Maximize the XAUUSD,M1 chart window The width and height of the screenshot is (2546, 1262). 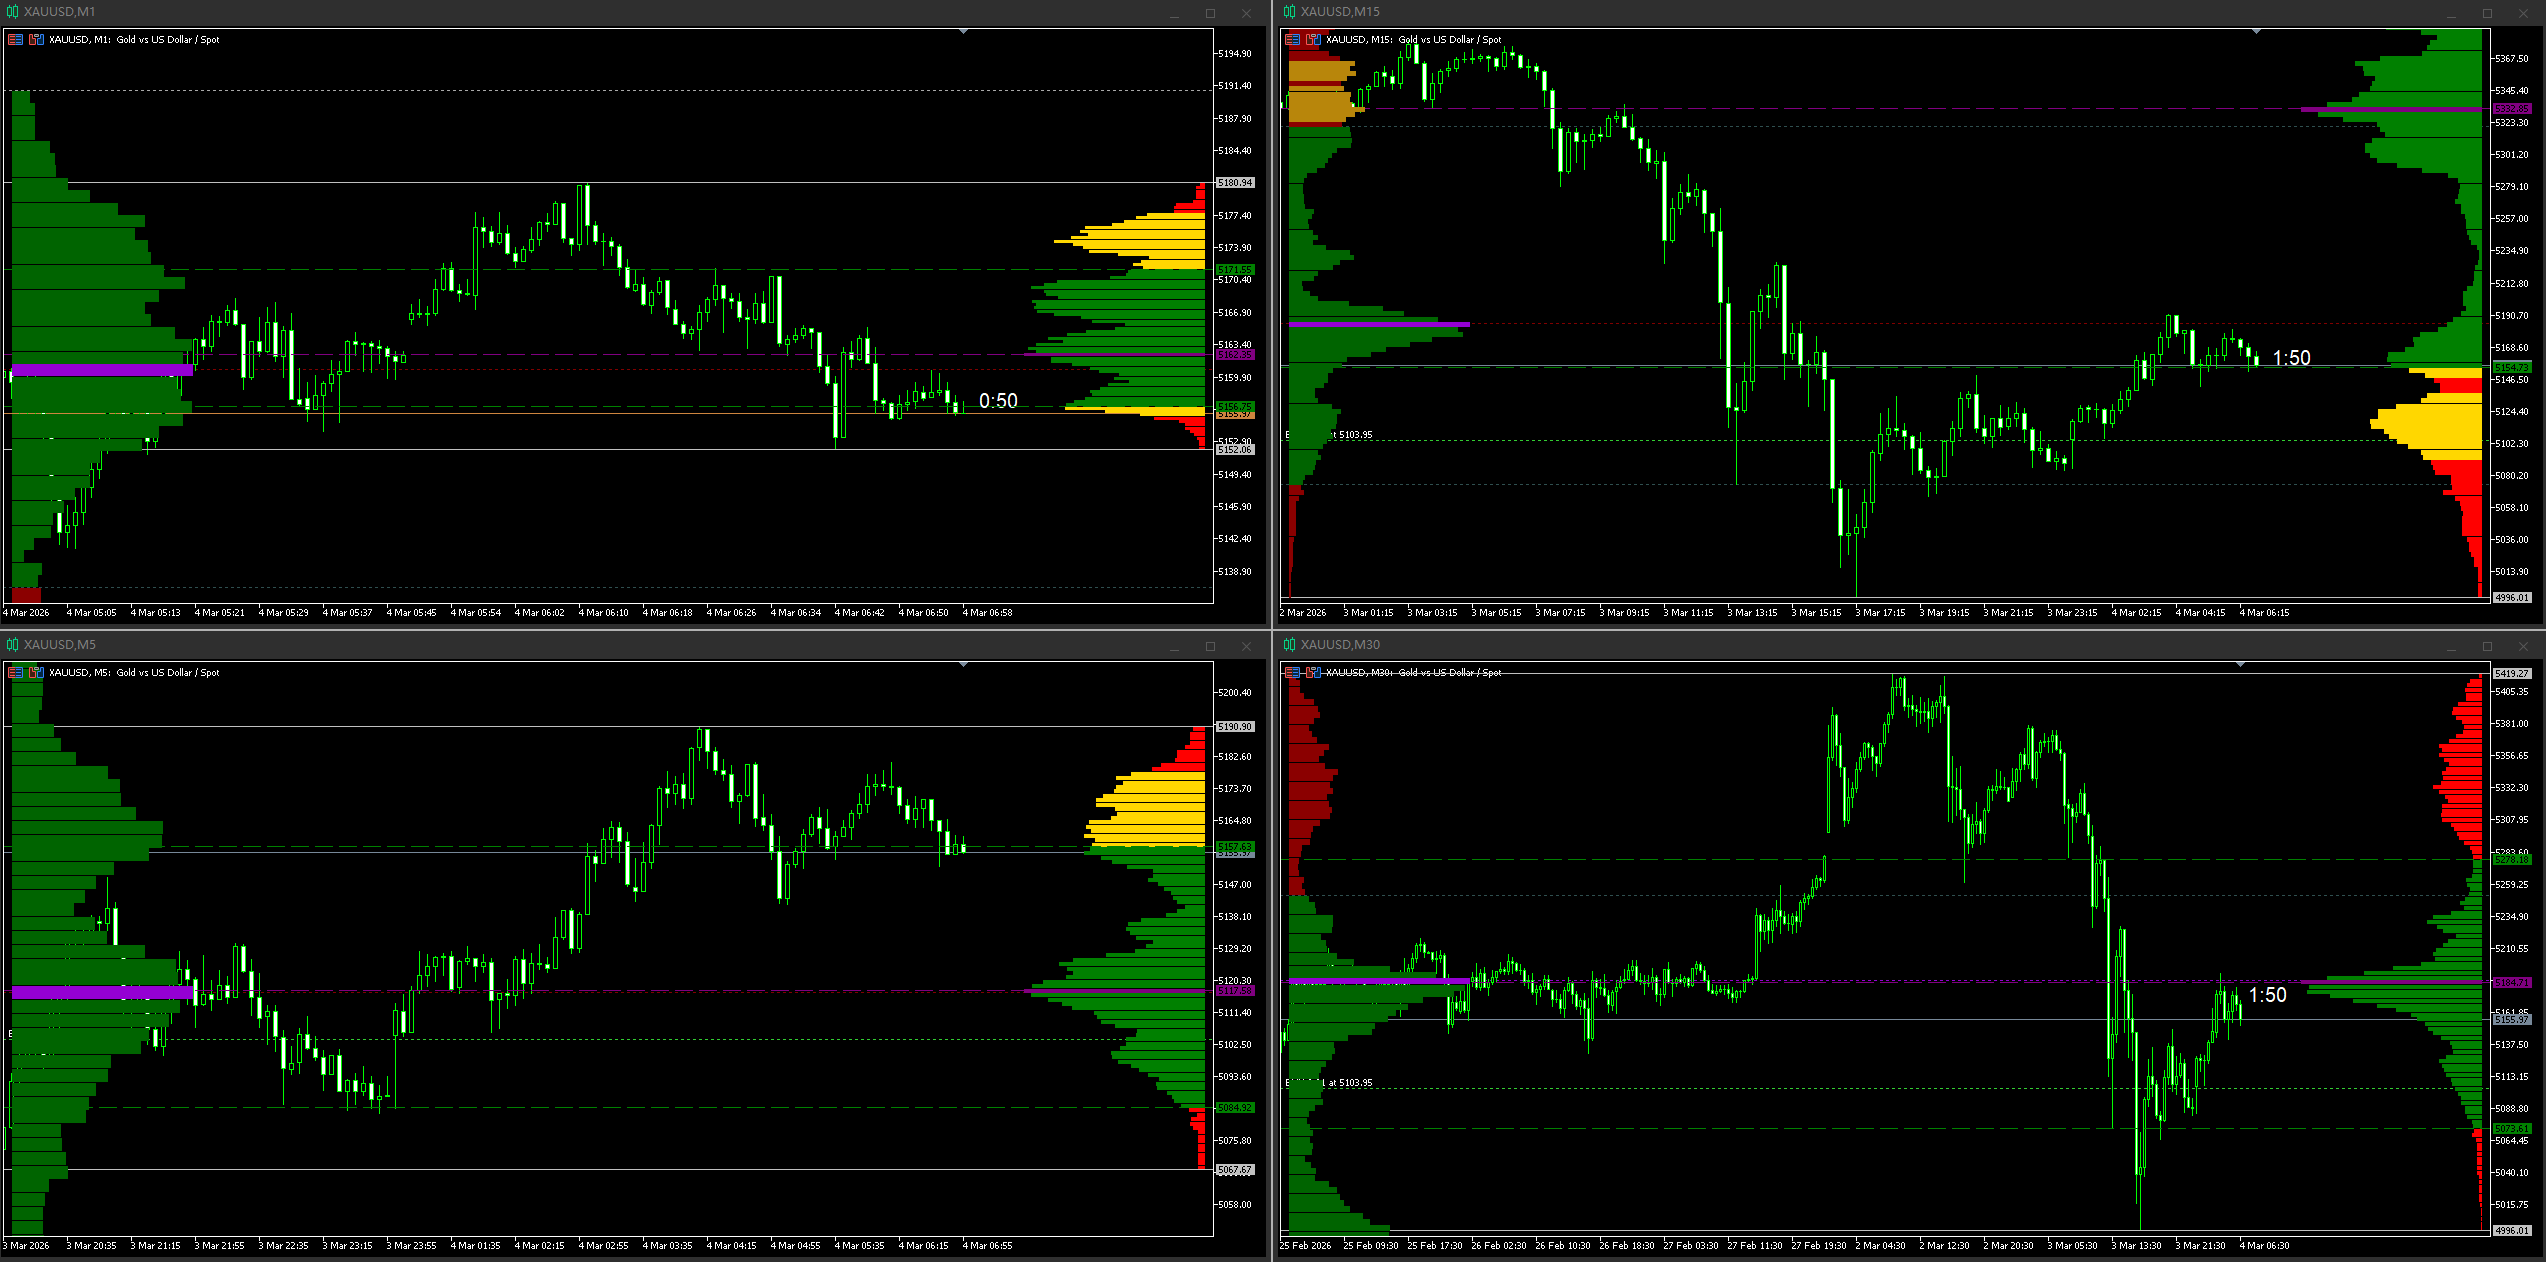[x=1210, y=13]
